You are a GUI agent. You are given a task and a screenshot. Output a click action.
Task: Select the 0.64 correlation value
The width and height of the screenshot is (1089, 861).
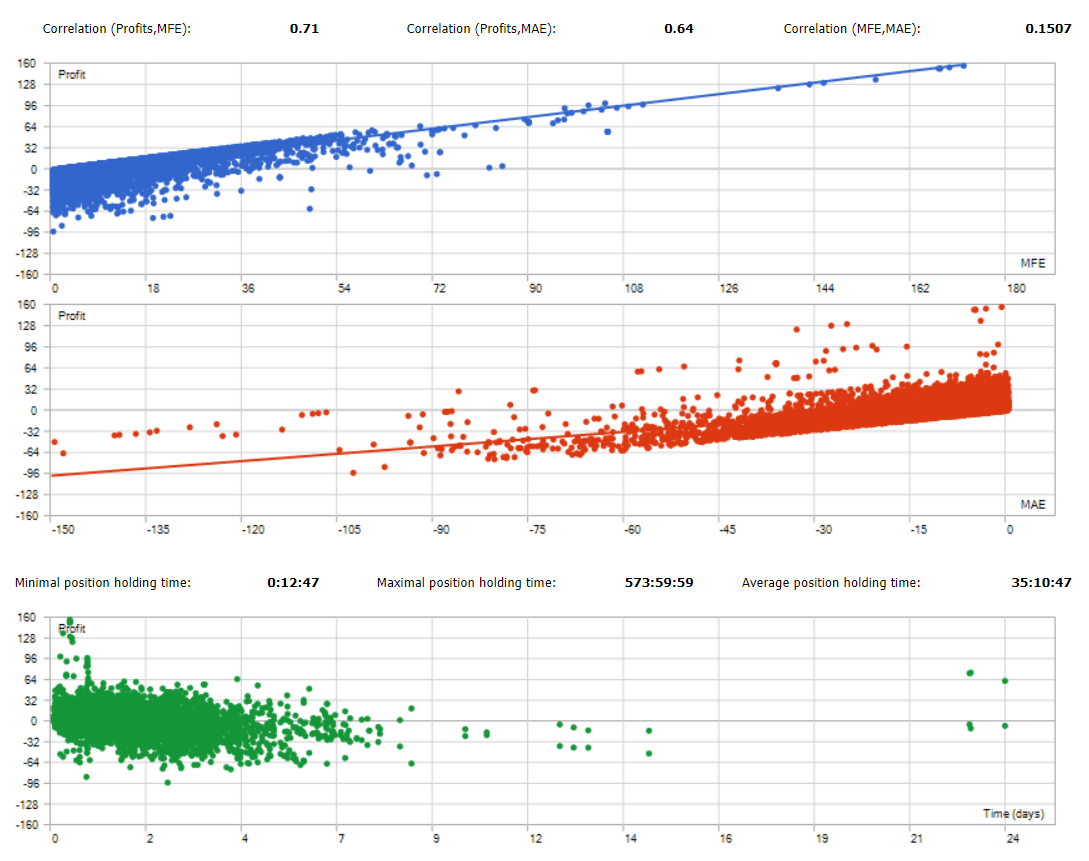click(x=678, y=29)
